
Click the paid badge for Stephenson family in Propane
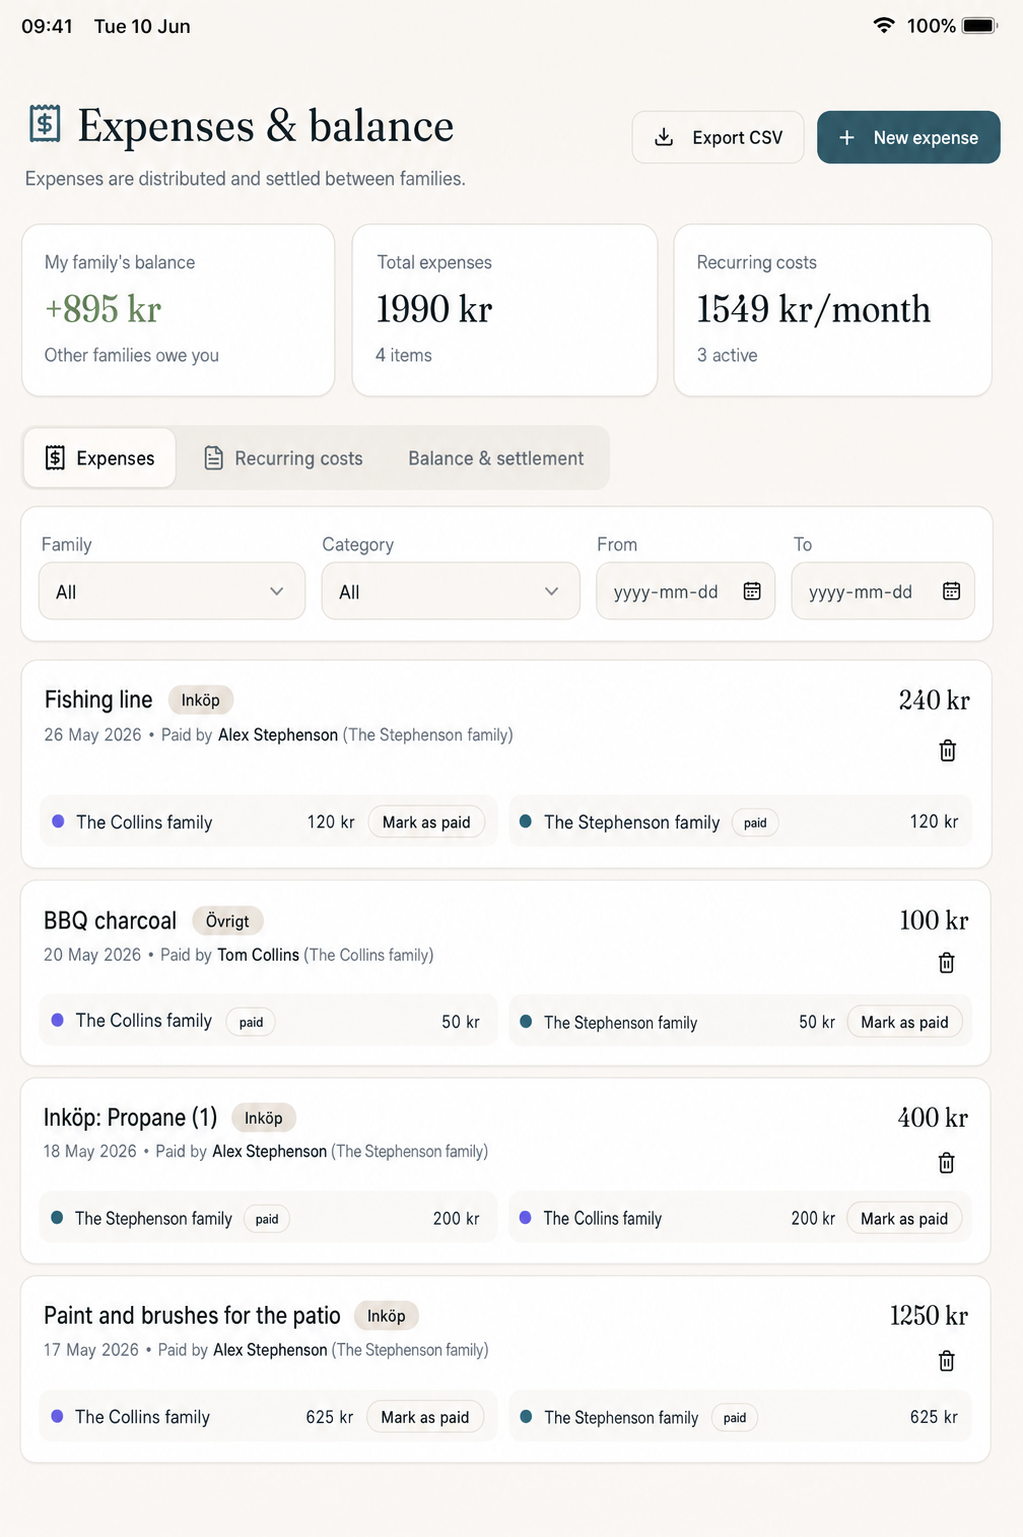coord(267,1219)
